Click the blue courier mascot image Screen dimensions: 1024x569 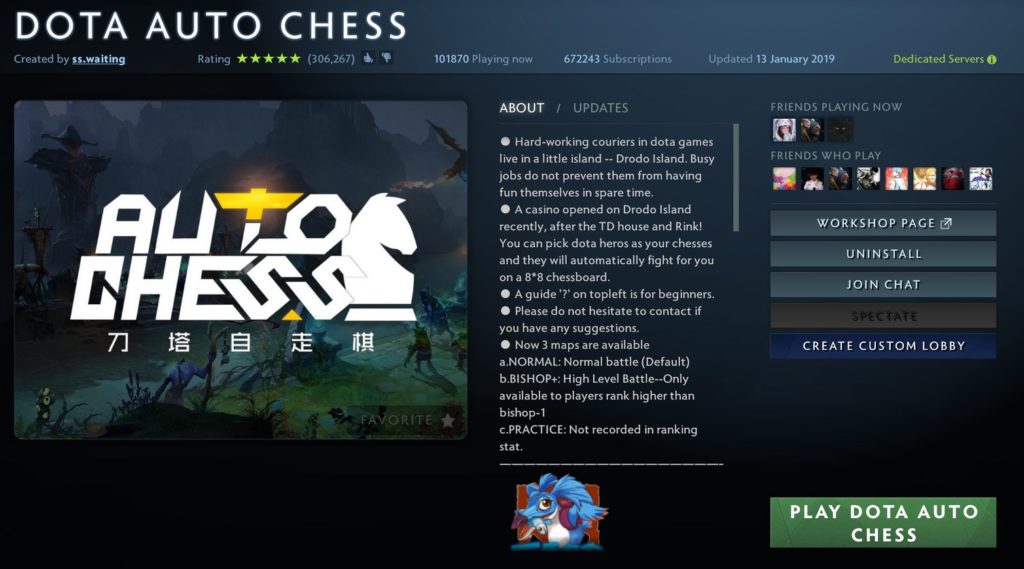click(x=559, y=512)
